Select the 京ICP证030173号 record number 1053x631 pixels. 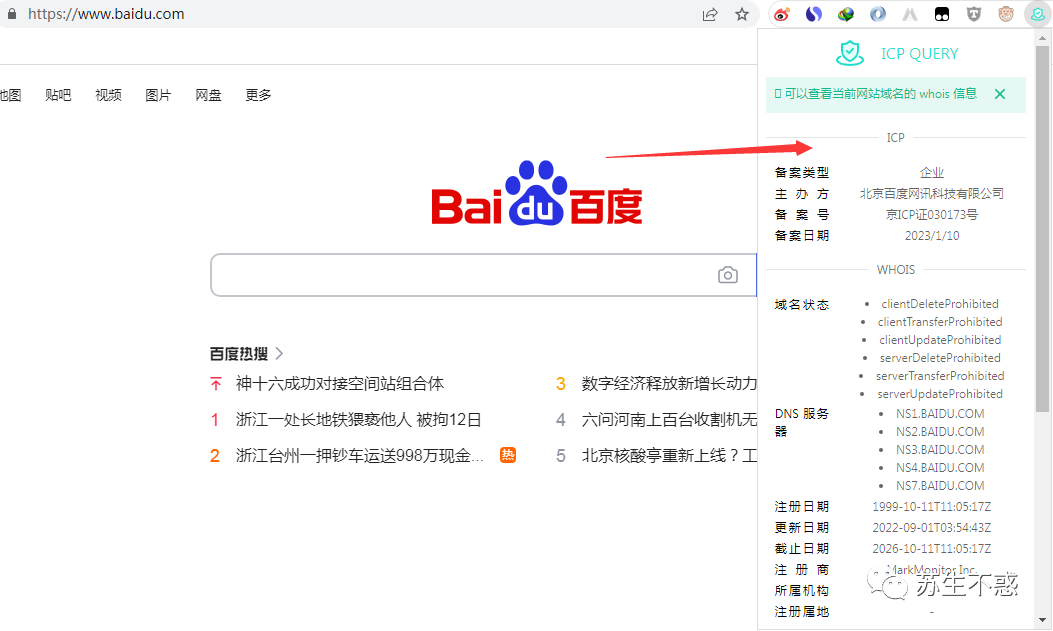pyautogui.click(x=932, y=215)
